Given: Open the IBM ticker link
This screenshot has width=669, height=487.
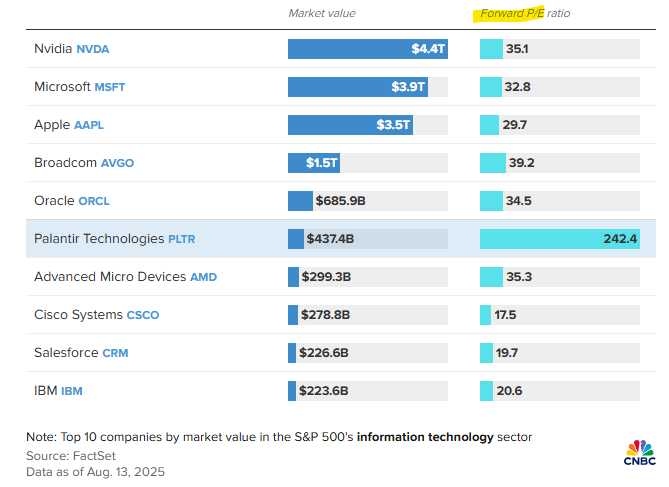Looking at the screenshot, I should click(74, 391).
